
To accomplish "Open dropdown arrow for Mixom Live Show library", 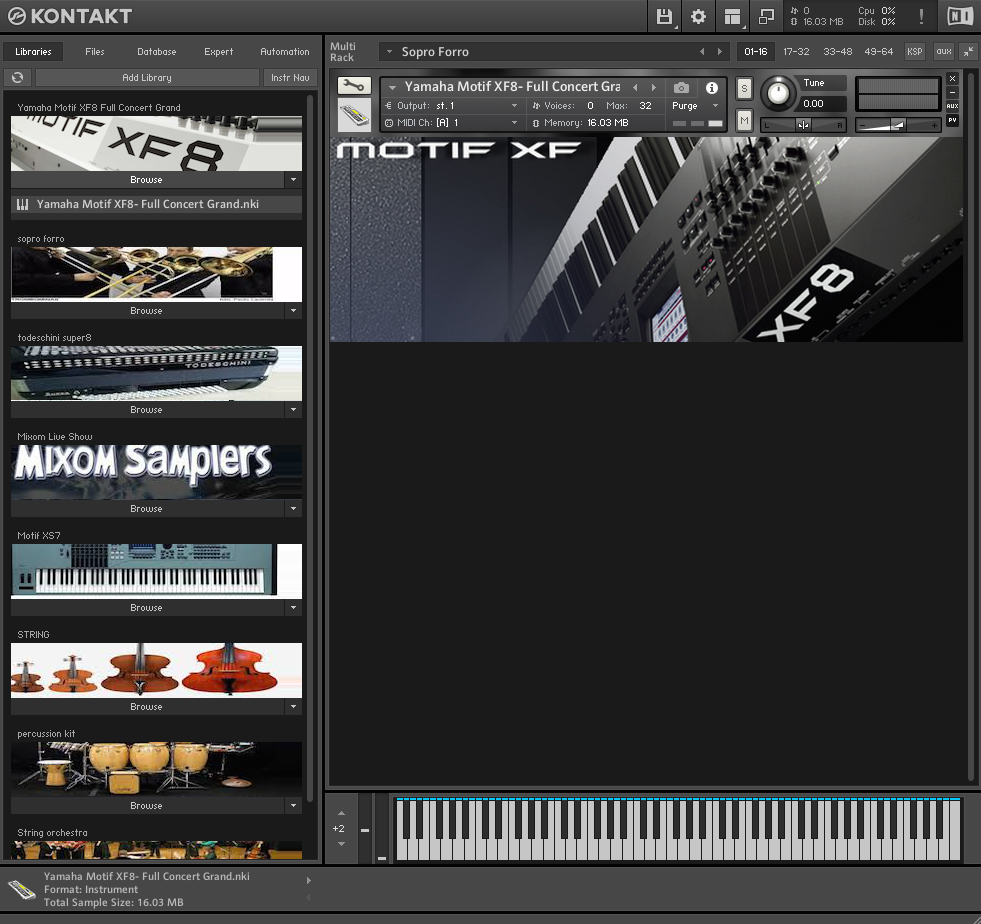I will click(293, 509).
